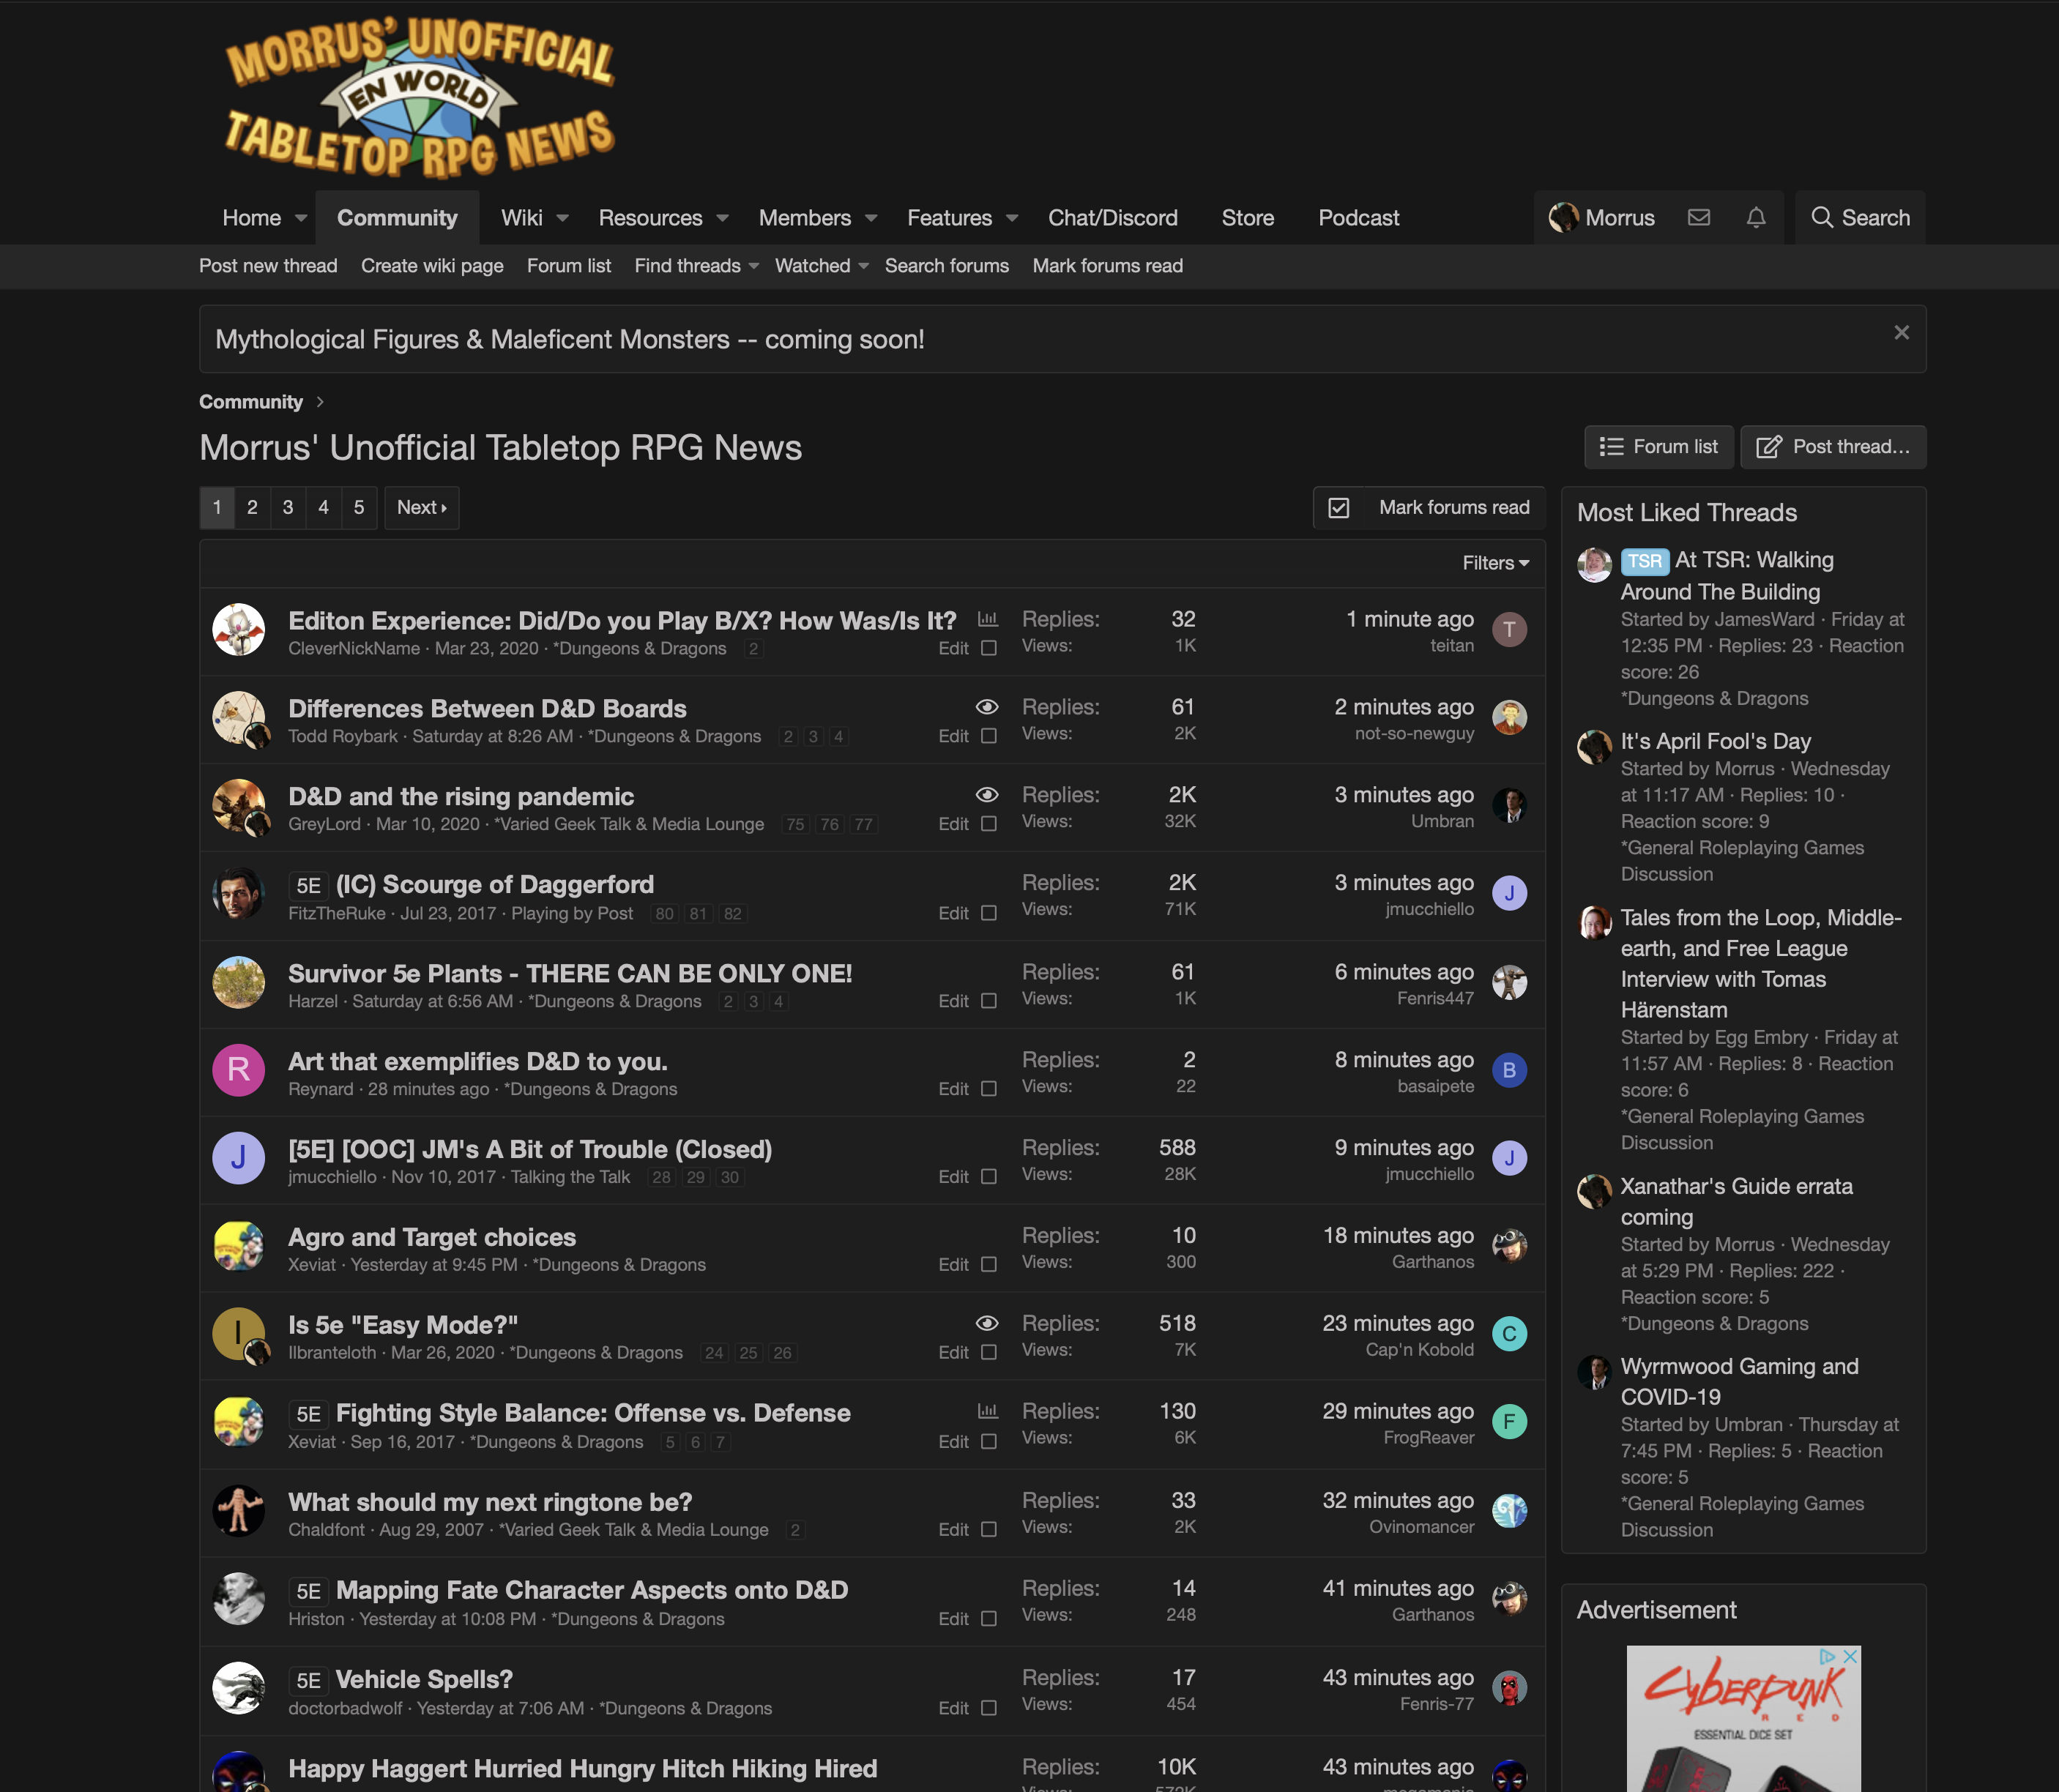Expand the Resources menu arrow
The image size is (2059, 1792).
[x=722, y=218]
